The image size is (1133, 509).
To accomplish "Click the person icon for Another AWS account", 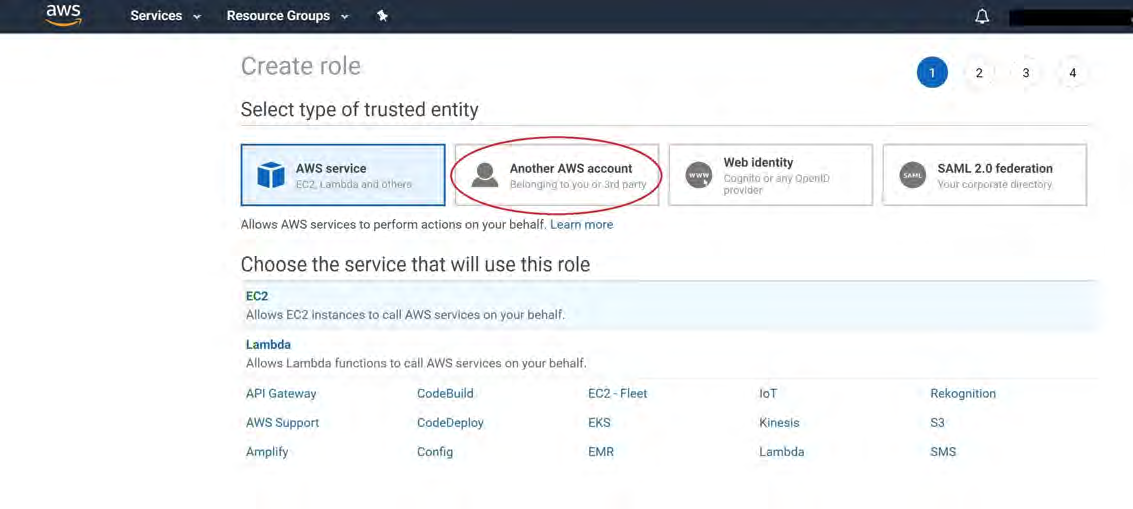I will tap(485, 175).
